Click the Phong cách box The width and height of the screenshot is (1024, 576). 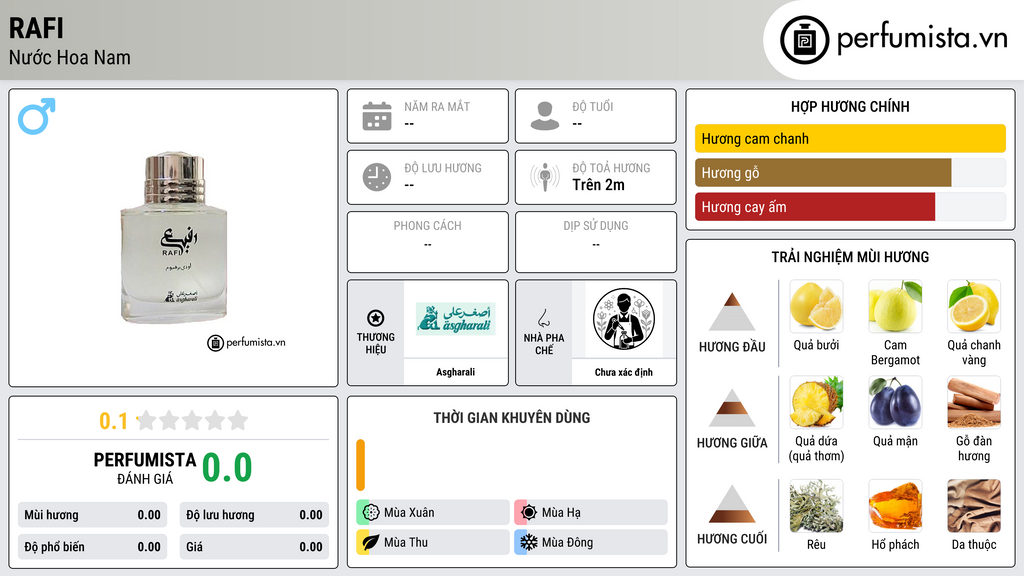(428, 242)
